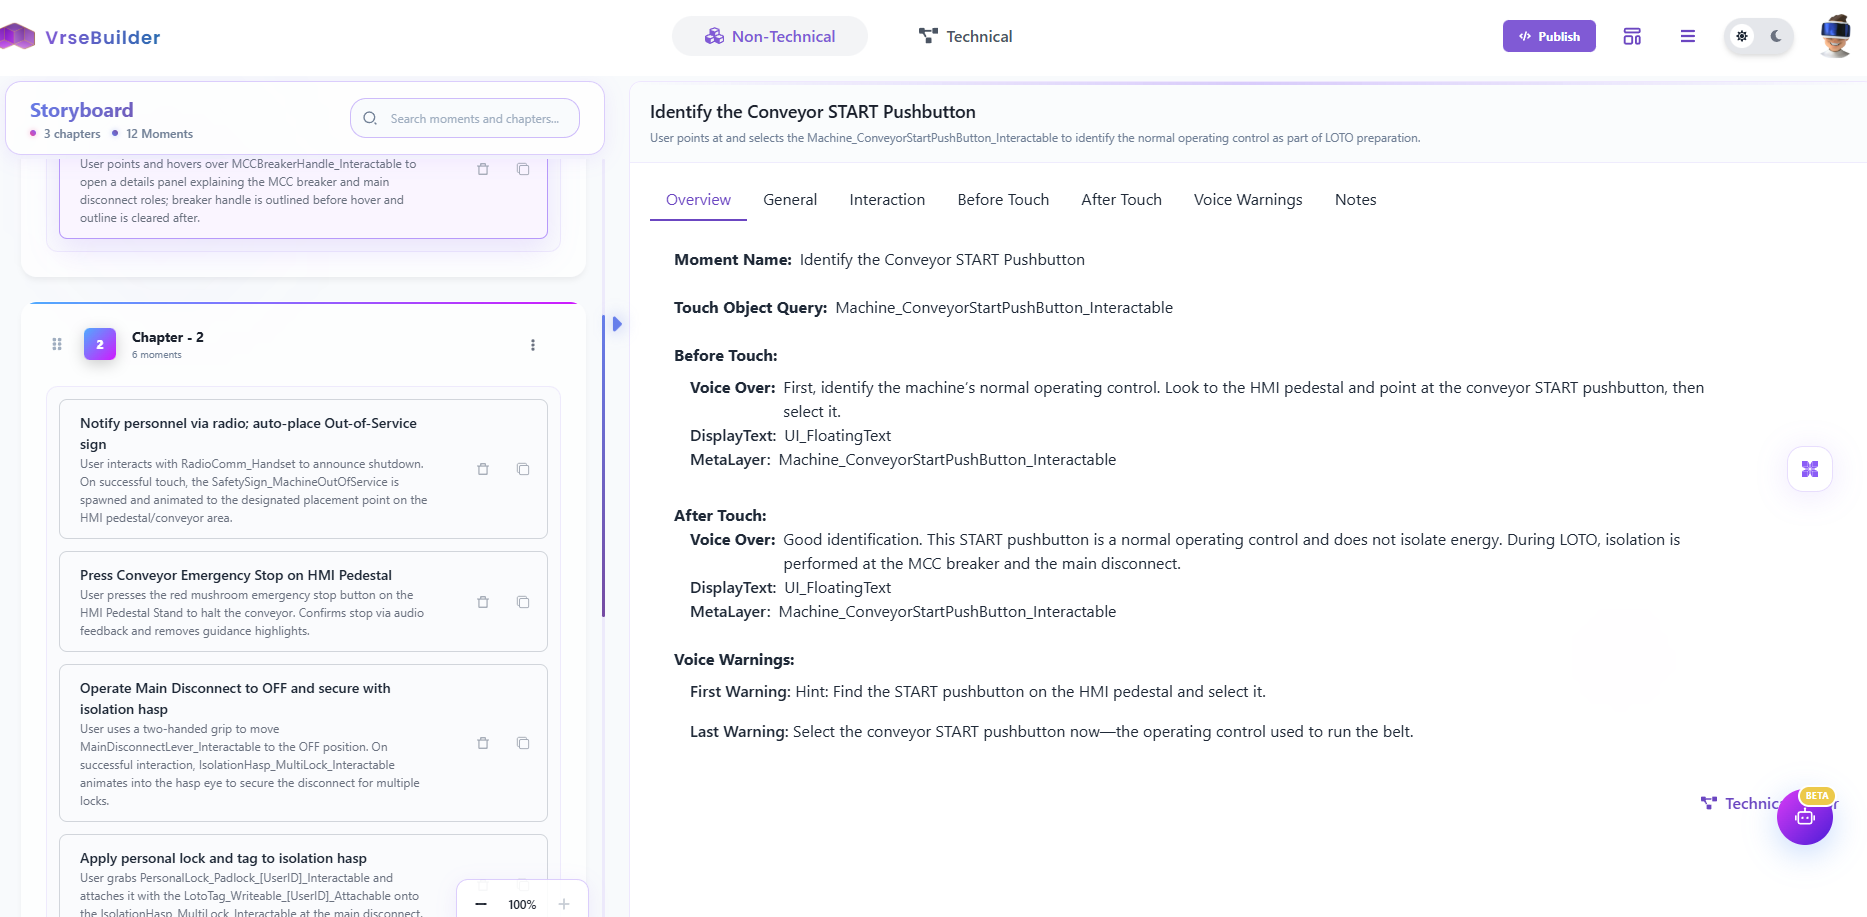
Task: Switch to Non-Technical mode
Action: point(770,36)
